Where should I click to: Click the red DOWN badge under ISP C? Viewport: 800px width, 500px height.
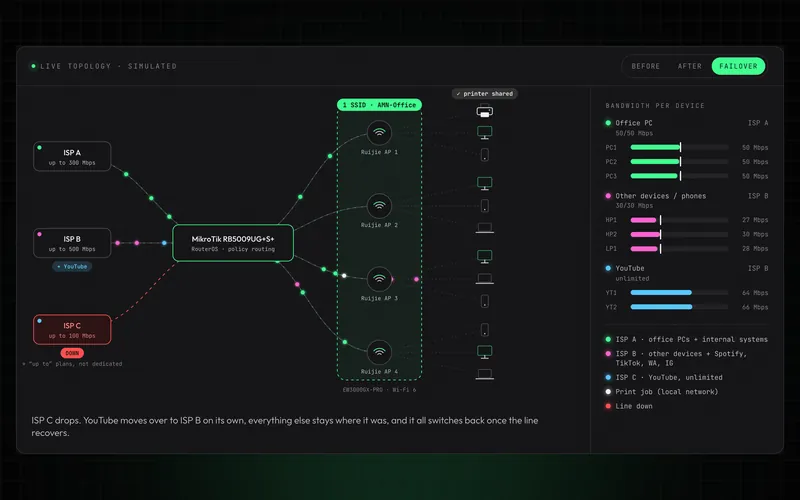point(72,353)
